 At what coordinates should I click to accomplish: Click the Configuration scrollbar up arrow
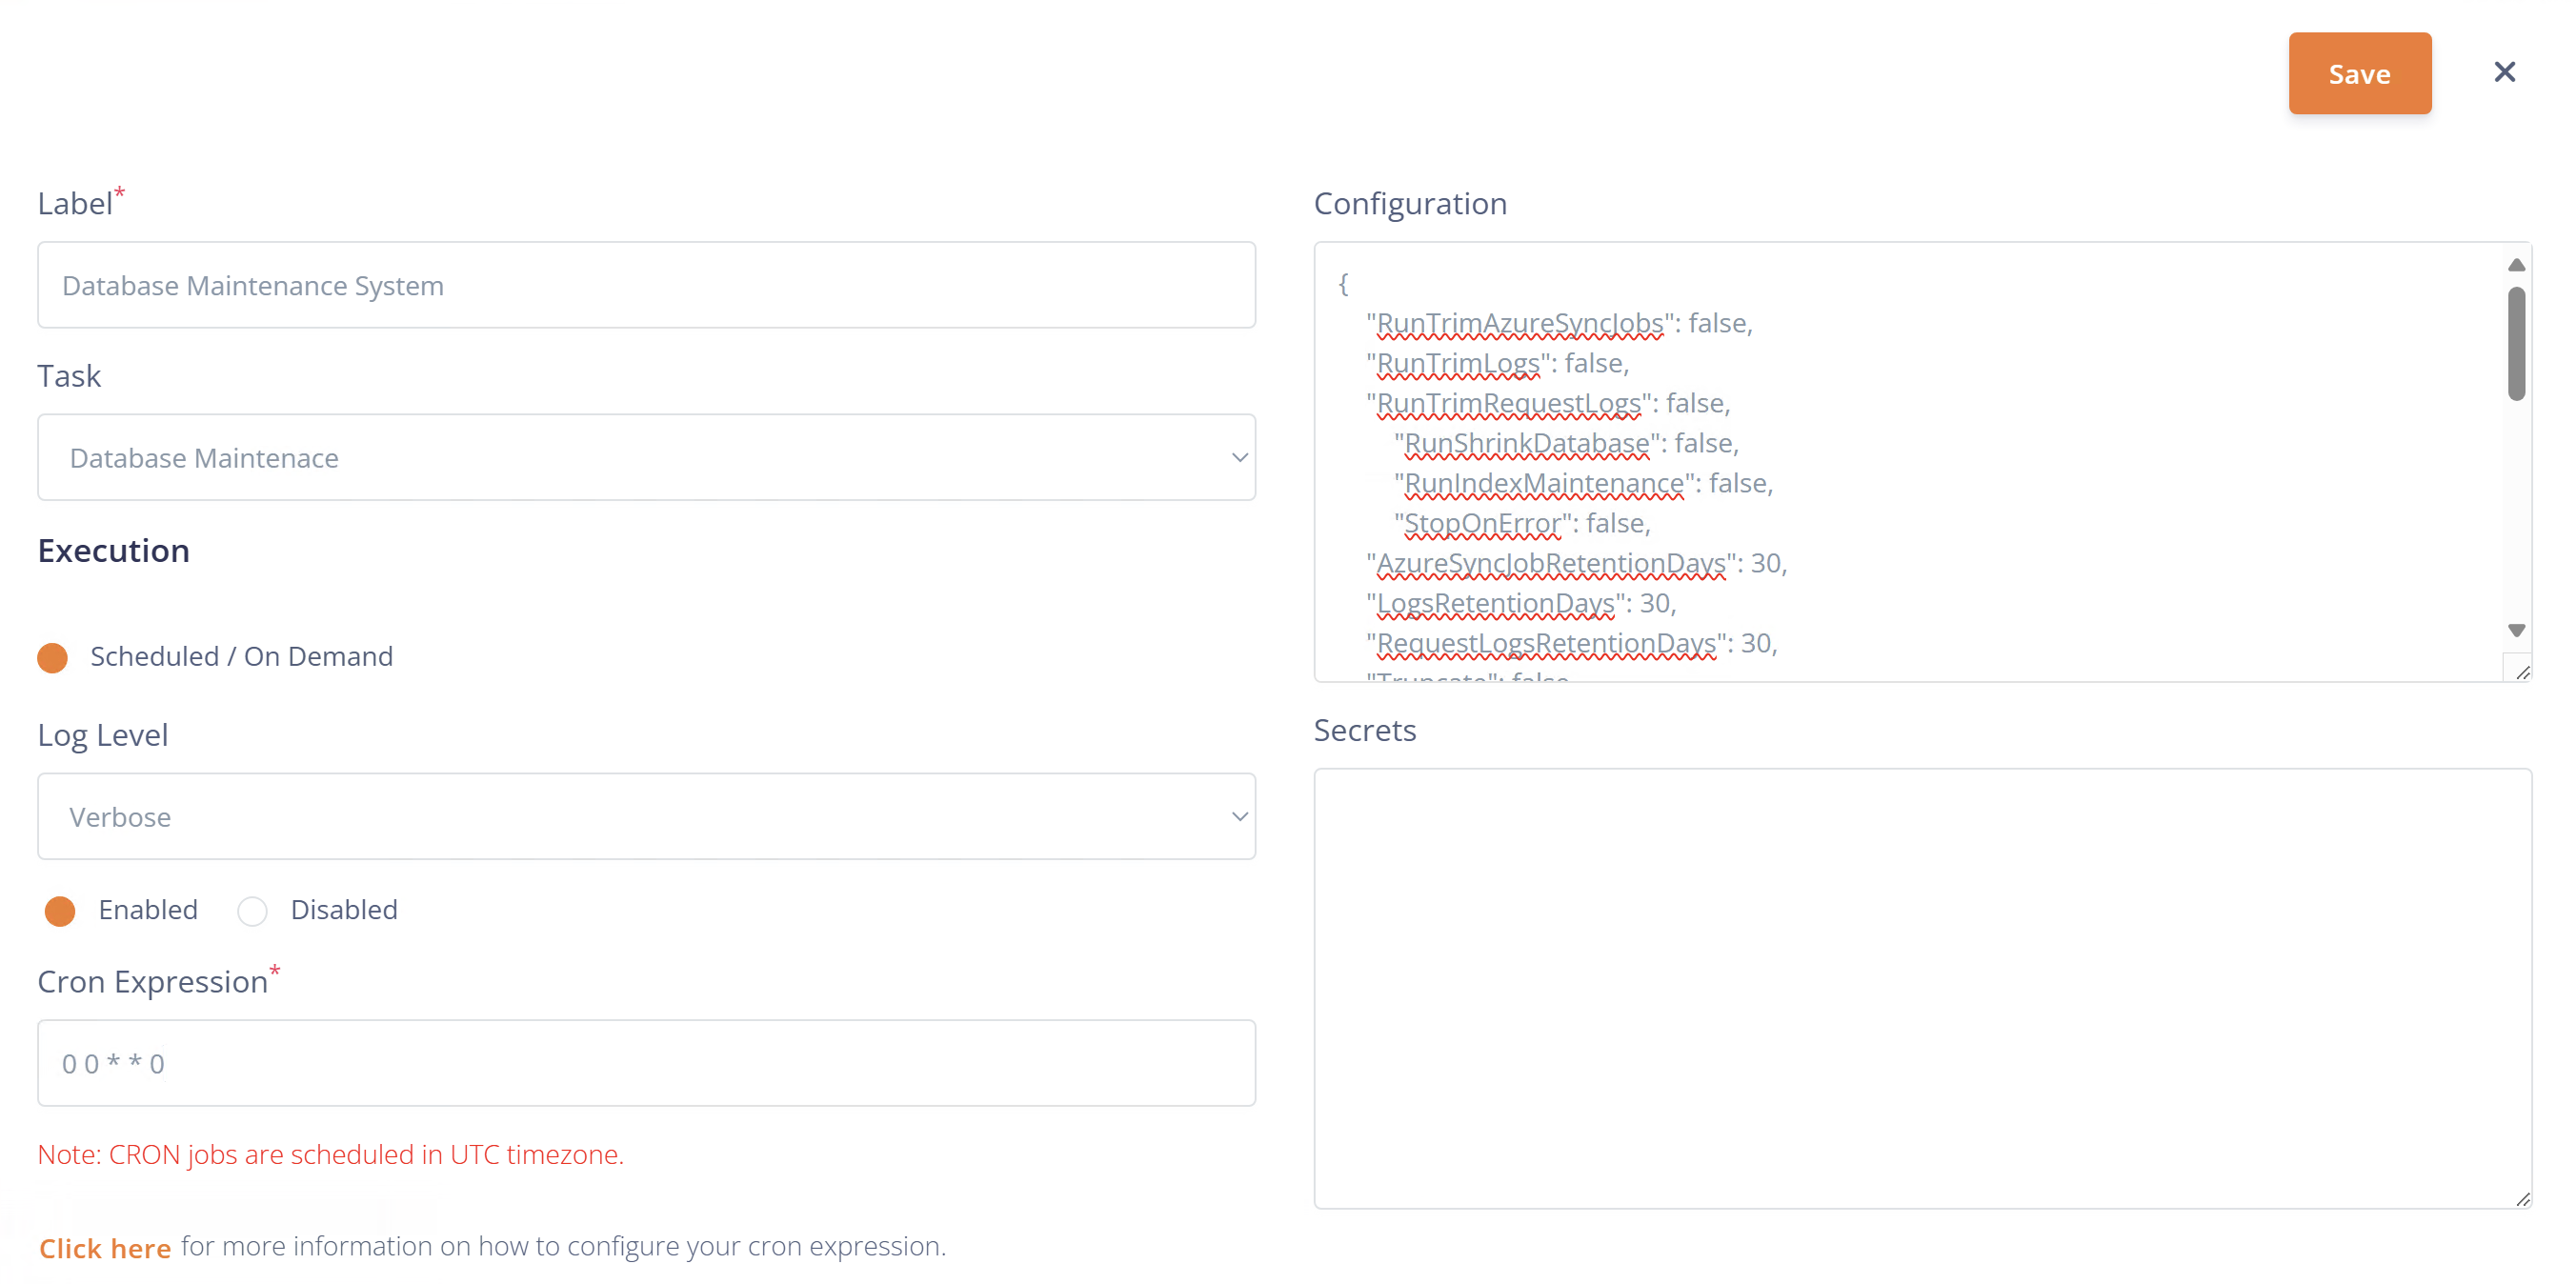pyautogui.click(x=2516, y=265)
